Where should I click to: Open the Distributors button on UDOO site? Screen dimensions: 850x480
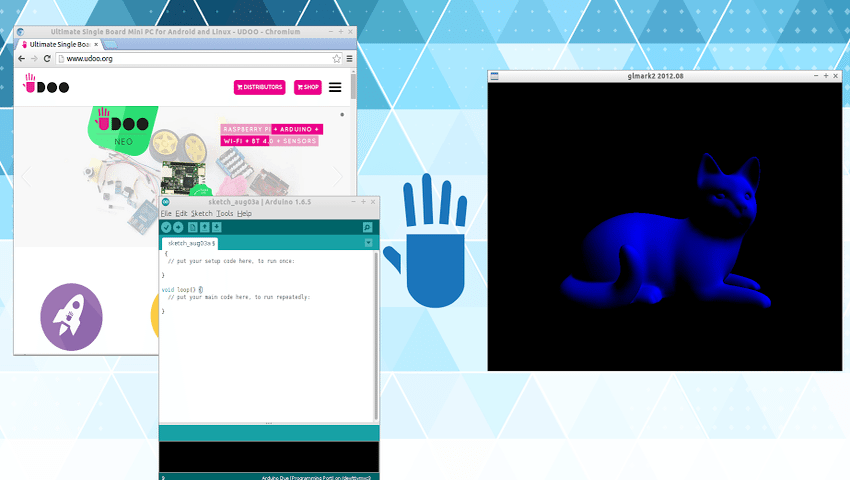260,87
